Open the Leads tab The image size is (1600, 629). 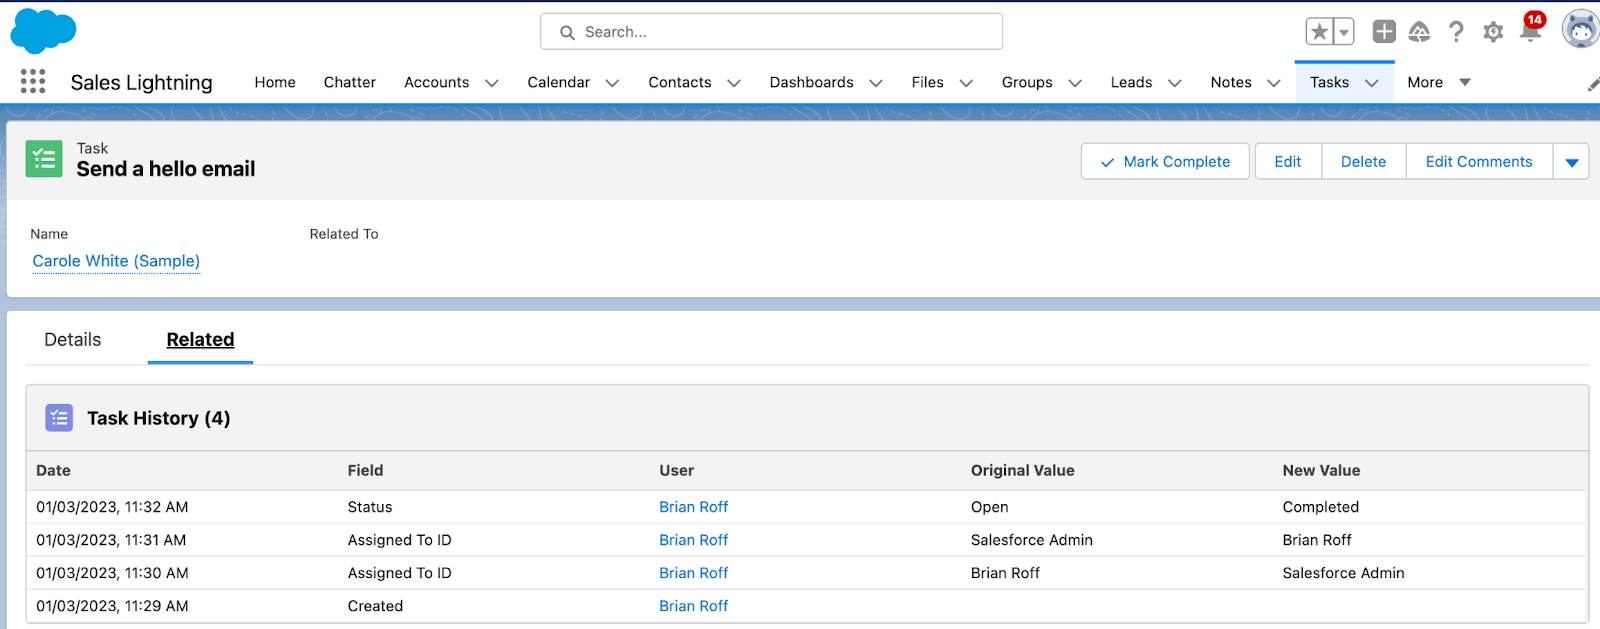point(1131,82)
